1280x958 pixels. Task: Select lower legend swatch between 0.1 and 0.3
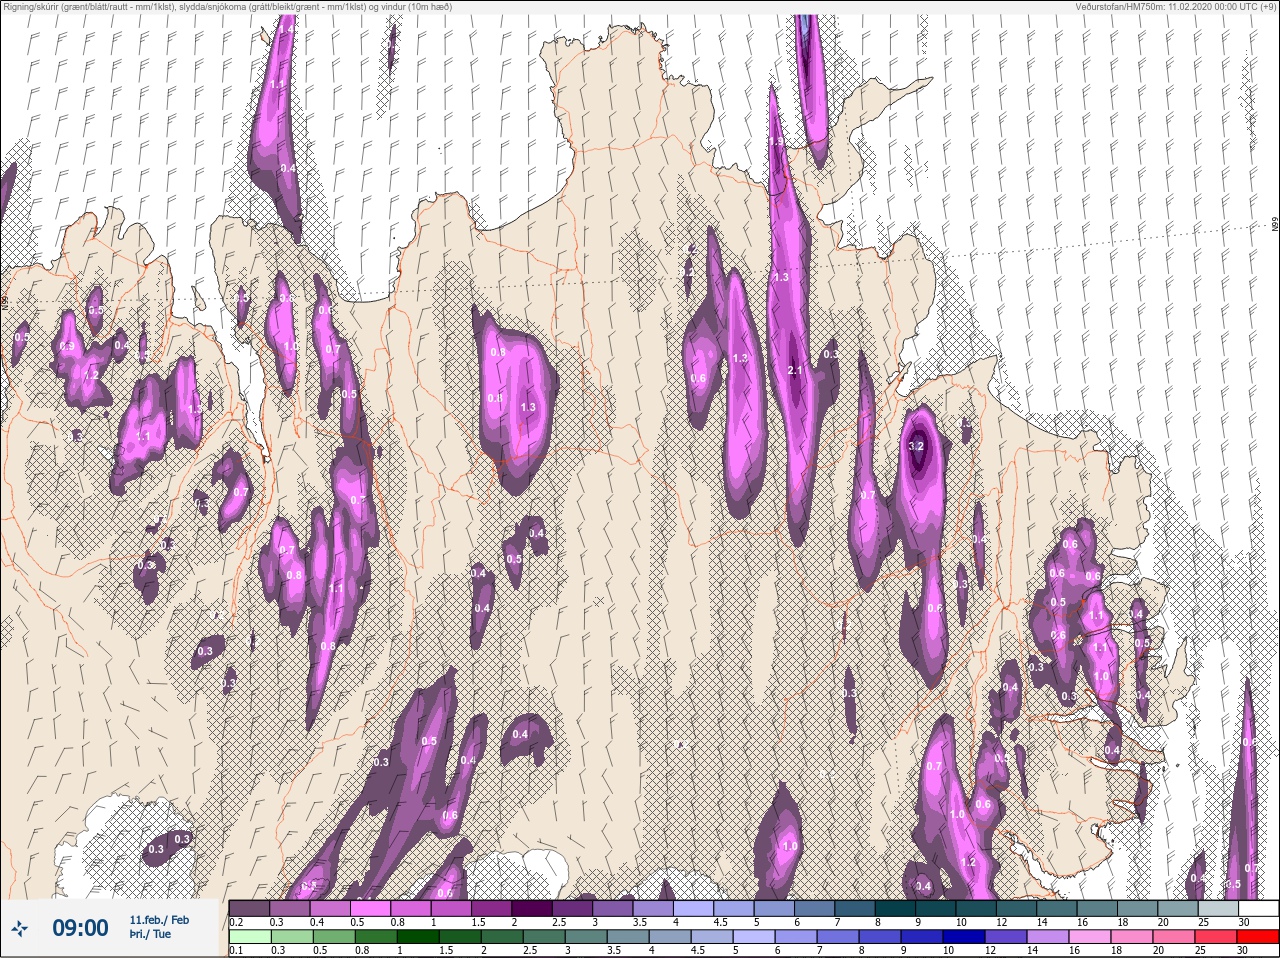pos(249,936)
